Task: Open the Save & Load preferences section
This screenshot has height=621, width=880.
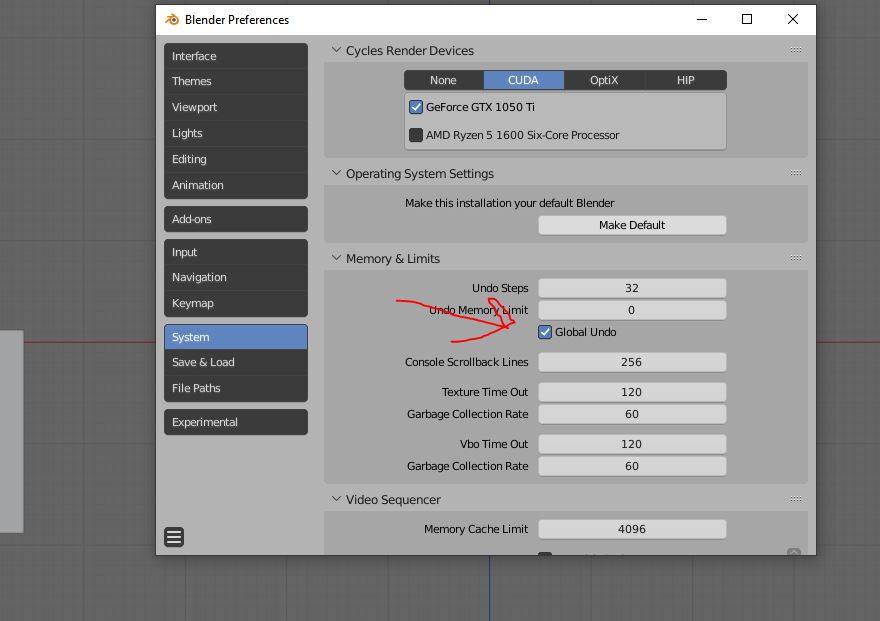Action: pyautogui.click(x=236, y=362)
